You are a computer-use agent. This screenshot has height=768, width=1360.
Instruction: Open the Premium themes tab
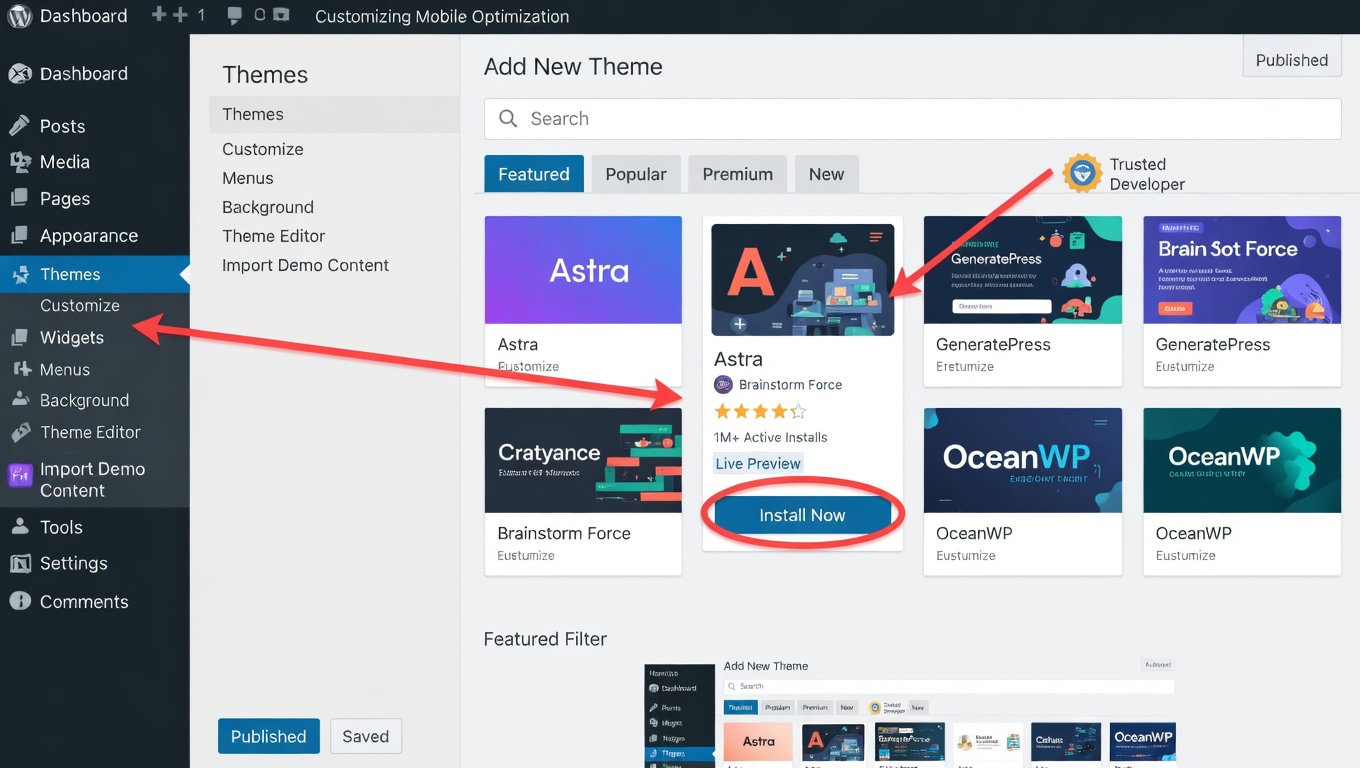(x=737, y=174)
